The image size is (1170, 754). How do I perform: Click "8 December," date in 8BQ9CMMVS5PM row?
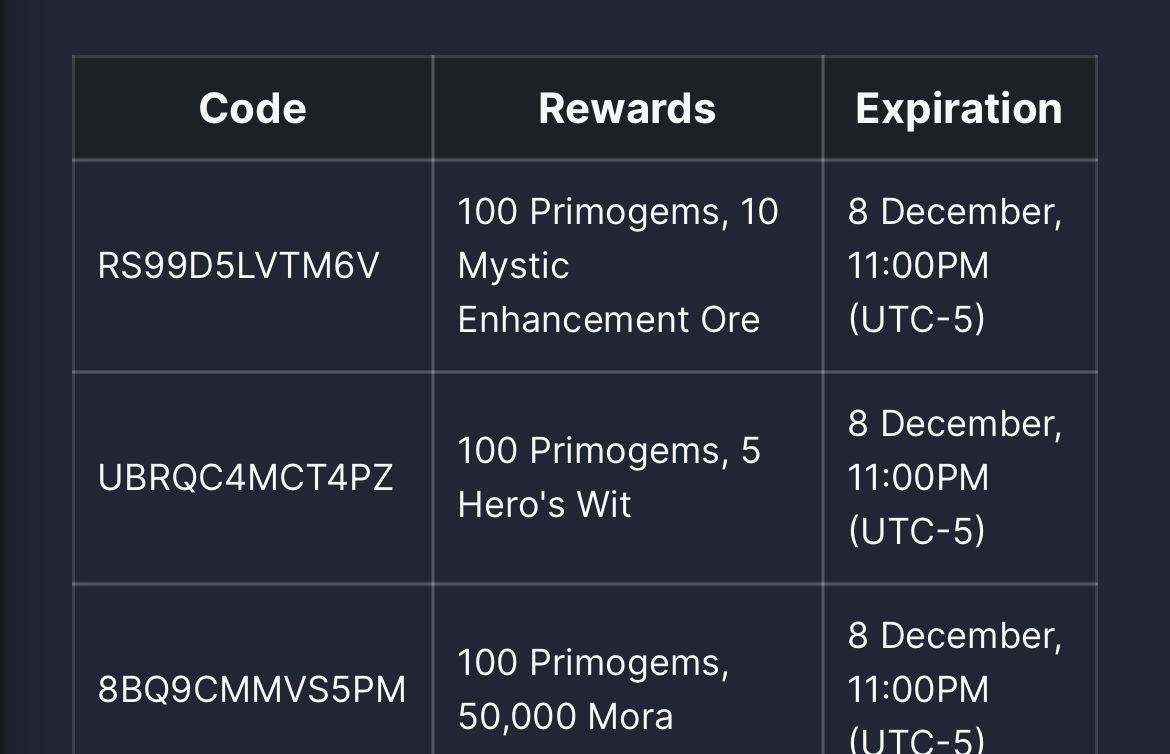954,636
